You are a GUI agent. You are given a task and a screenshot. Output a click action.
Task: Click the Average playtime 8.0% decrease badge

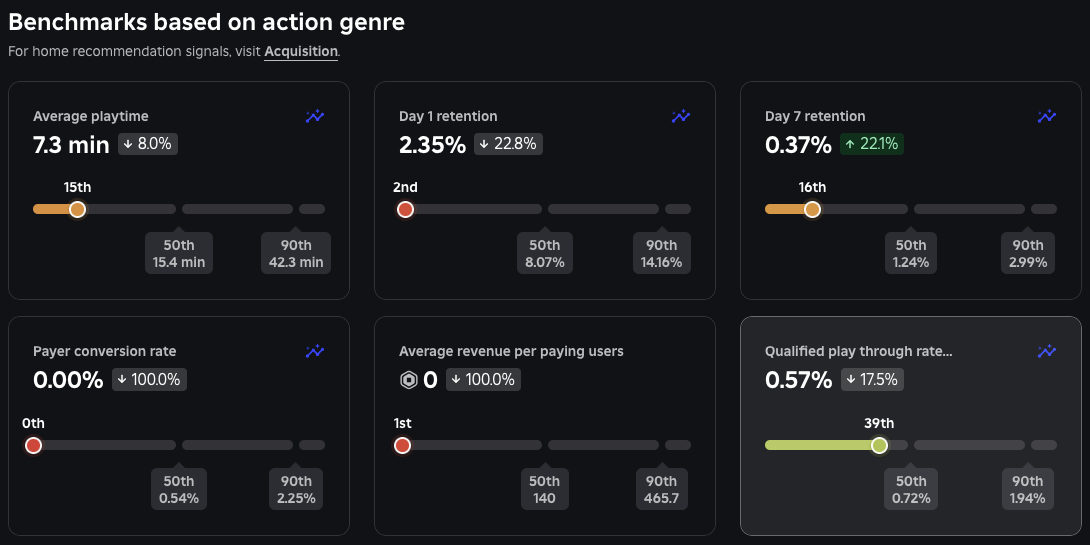point(147,144)
